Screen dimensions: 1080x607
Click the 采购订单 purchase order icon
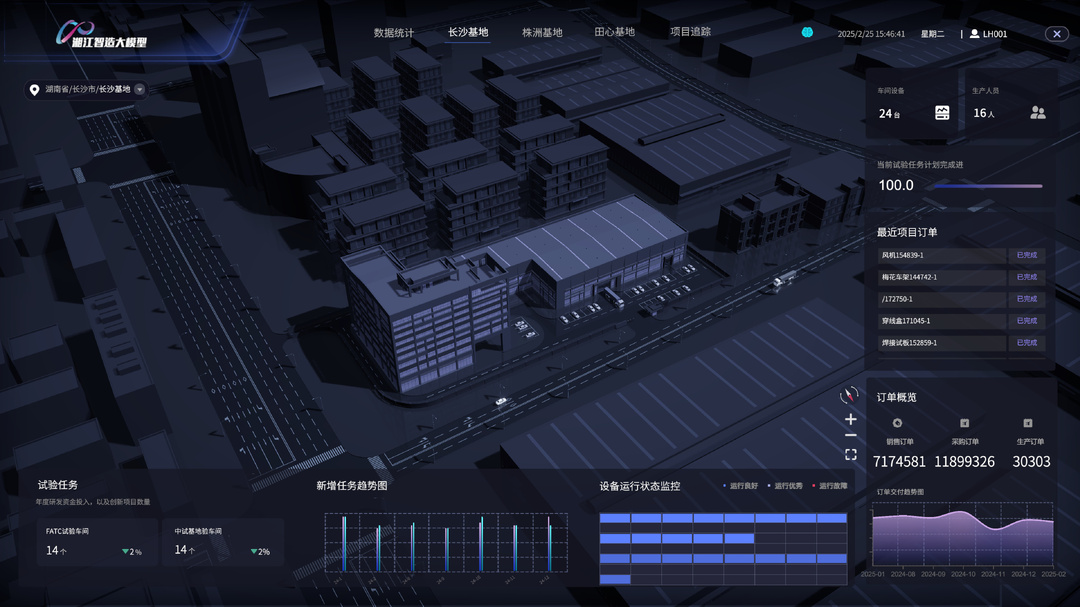[964, 423]
